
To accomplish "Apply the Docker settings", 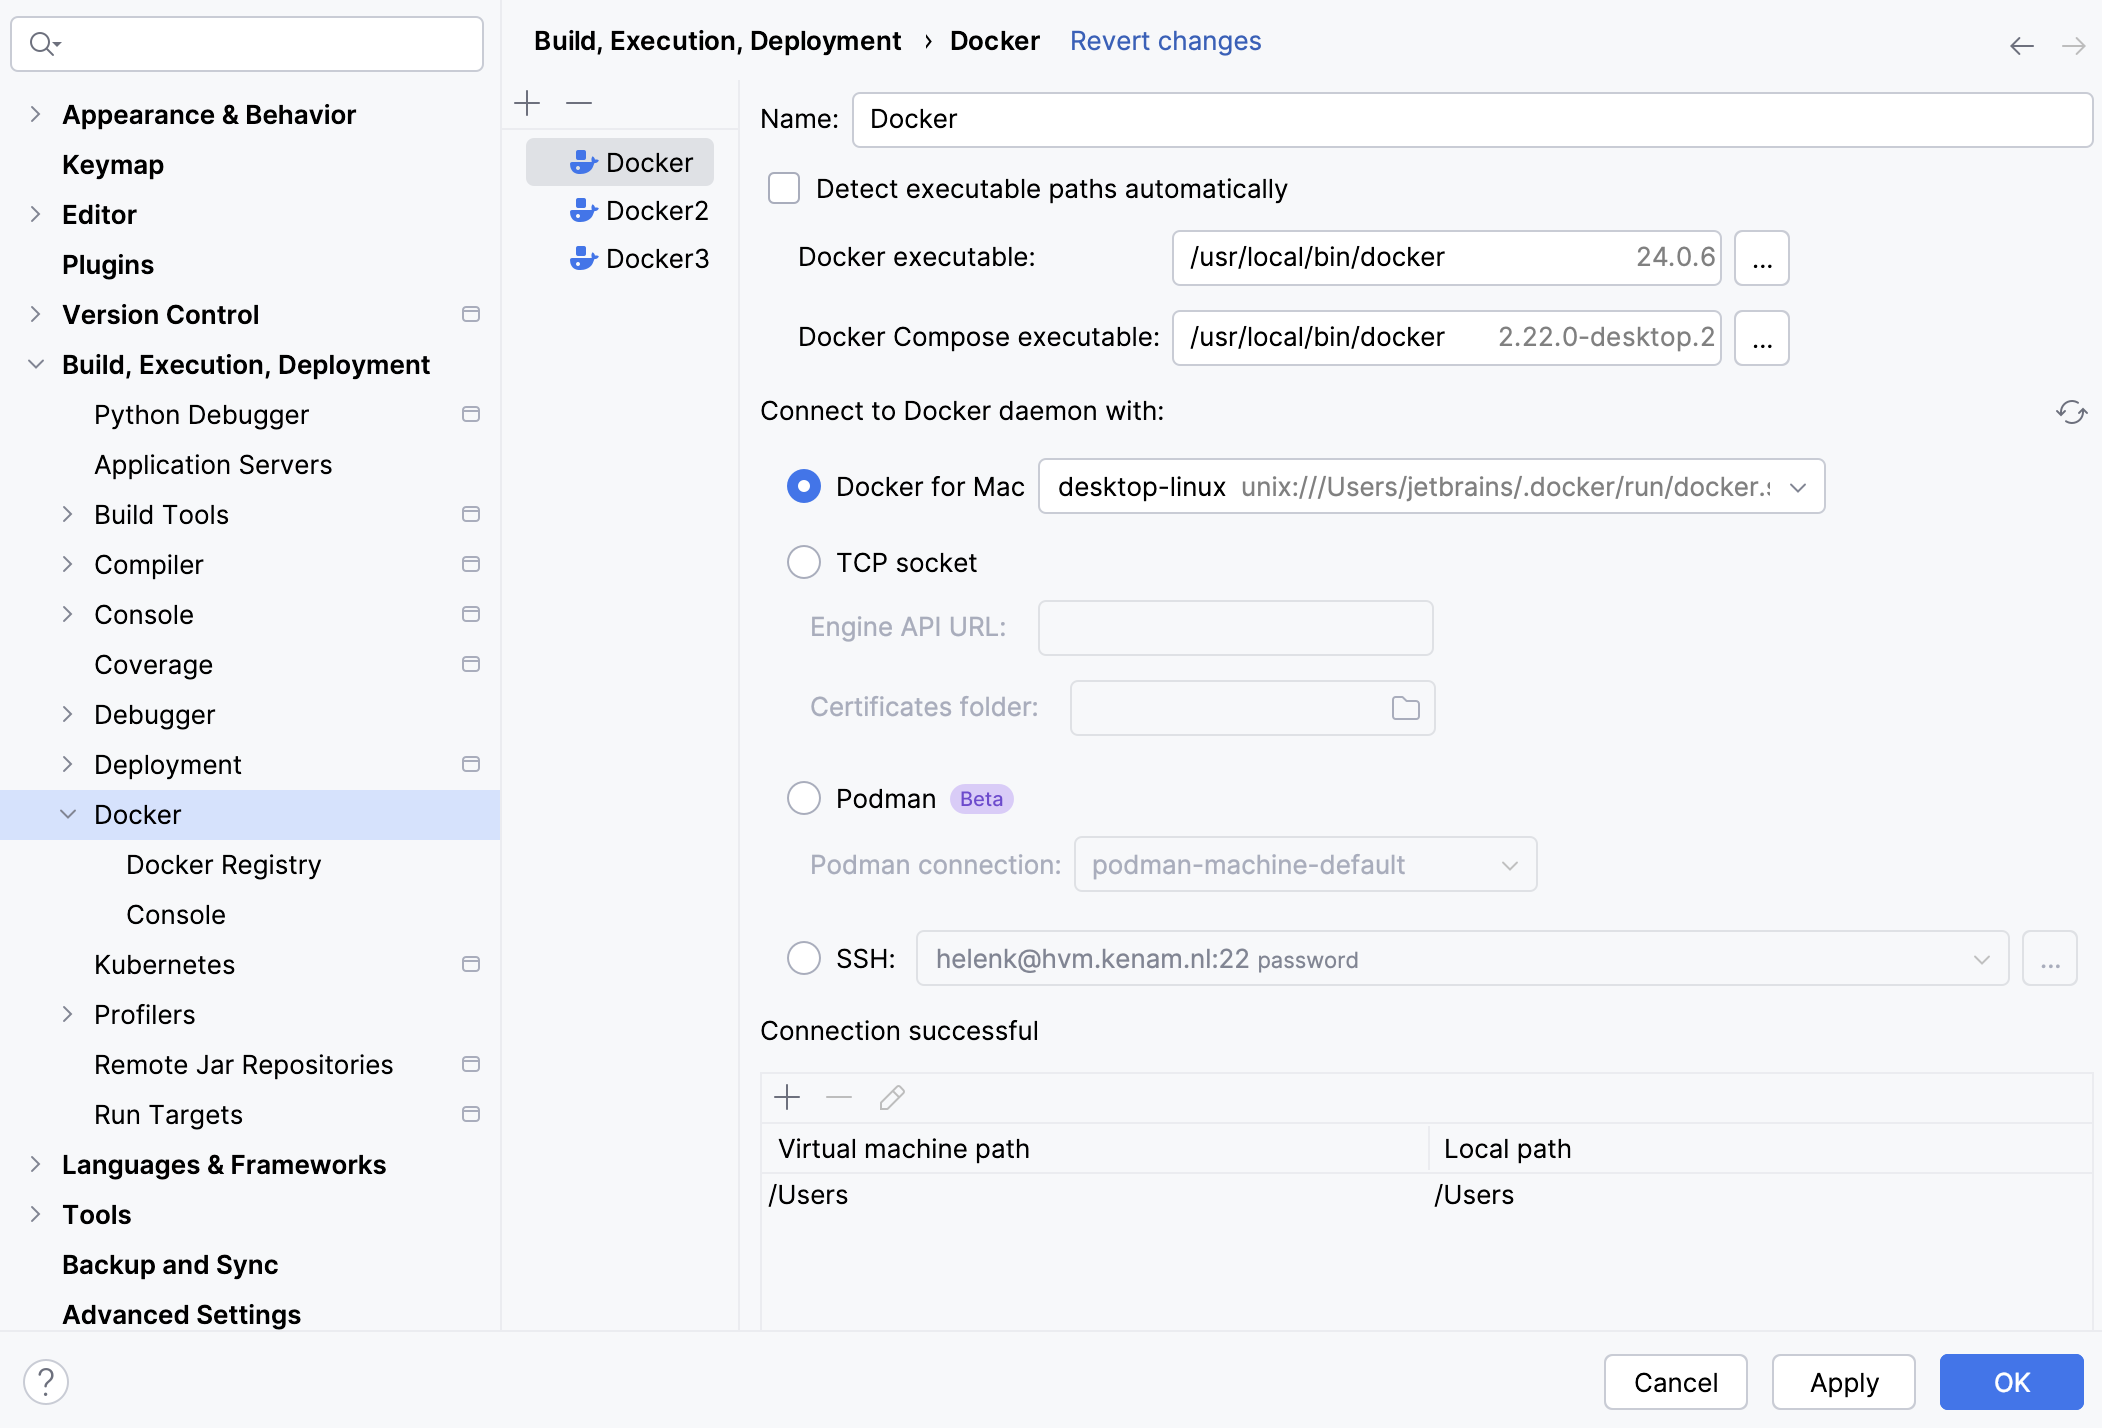I will [x=1842, y=1382].
